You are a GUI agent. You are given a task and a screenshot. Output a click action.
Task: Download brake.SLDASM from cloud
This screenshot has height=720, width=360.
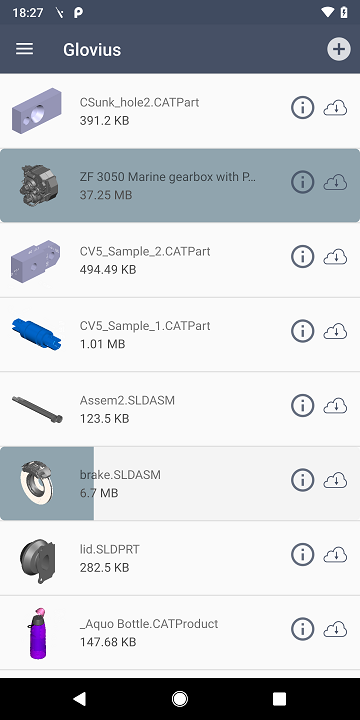coord(335,480)
